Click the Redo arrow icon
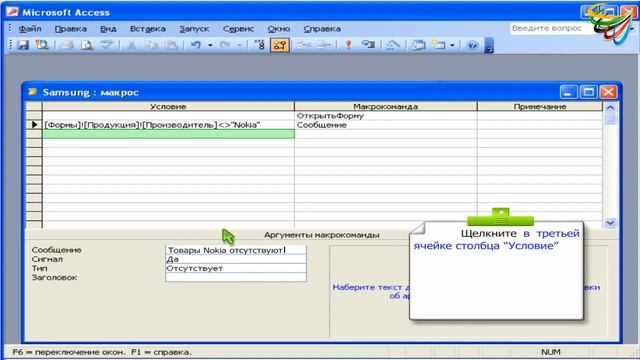Image resolution: width=640 pixels, height=360 pixels. click(225, 45)
